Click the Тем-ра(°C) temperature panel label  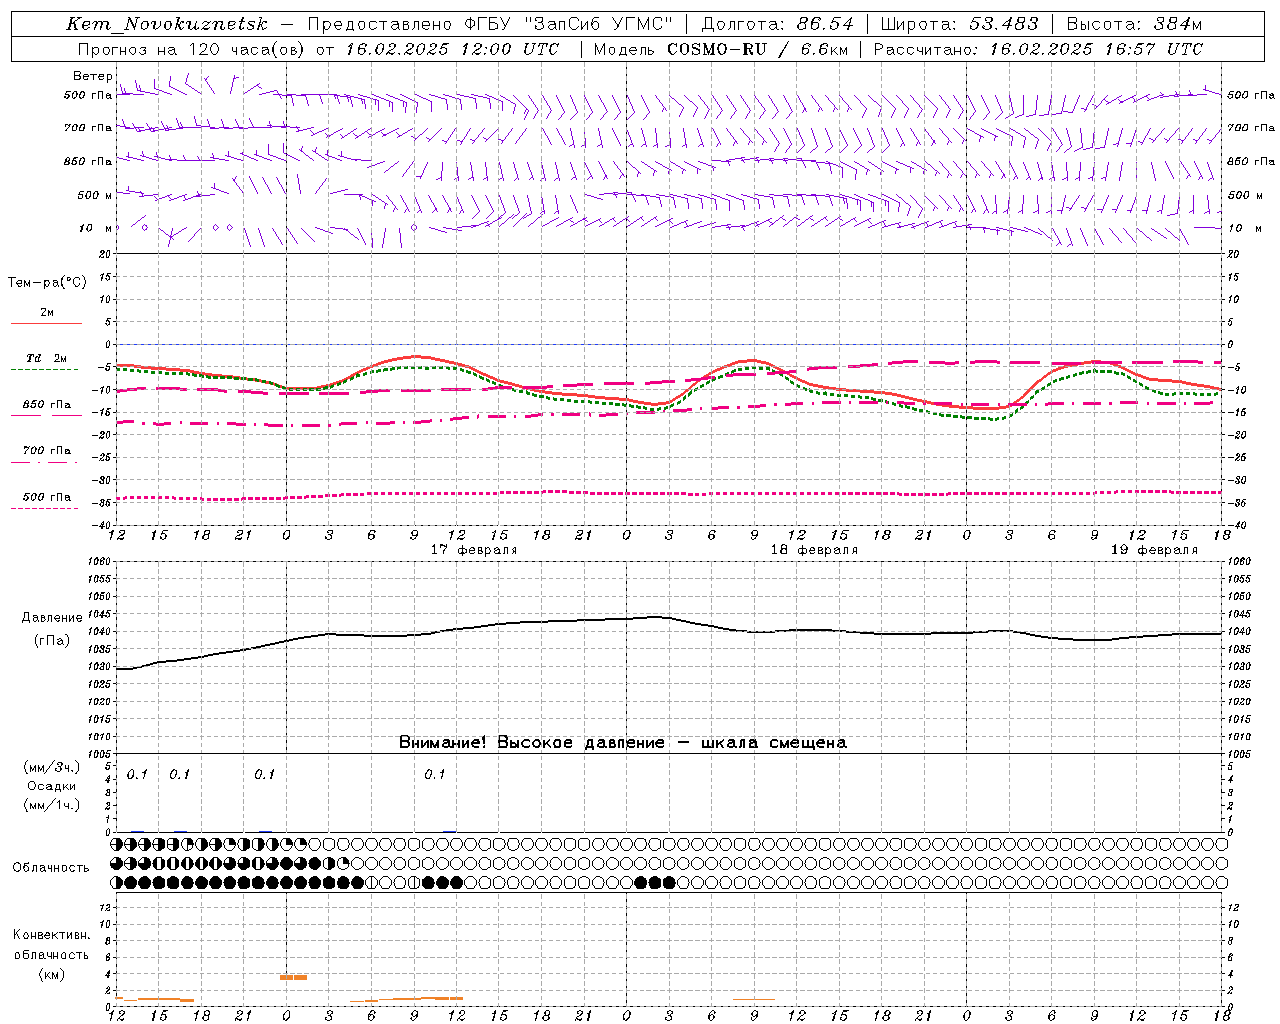47,283
